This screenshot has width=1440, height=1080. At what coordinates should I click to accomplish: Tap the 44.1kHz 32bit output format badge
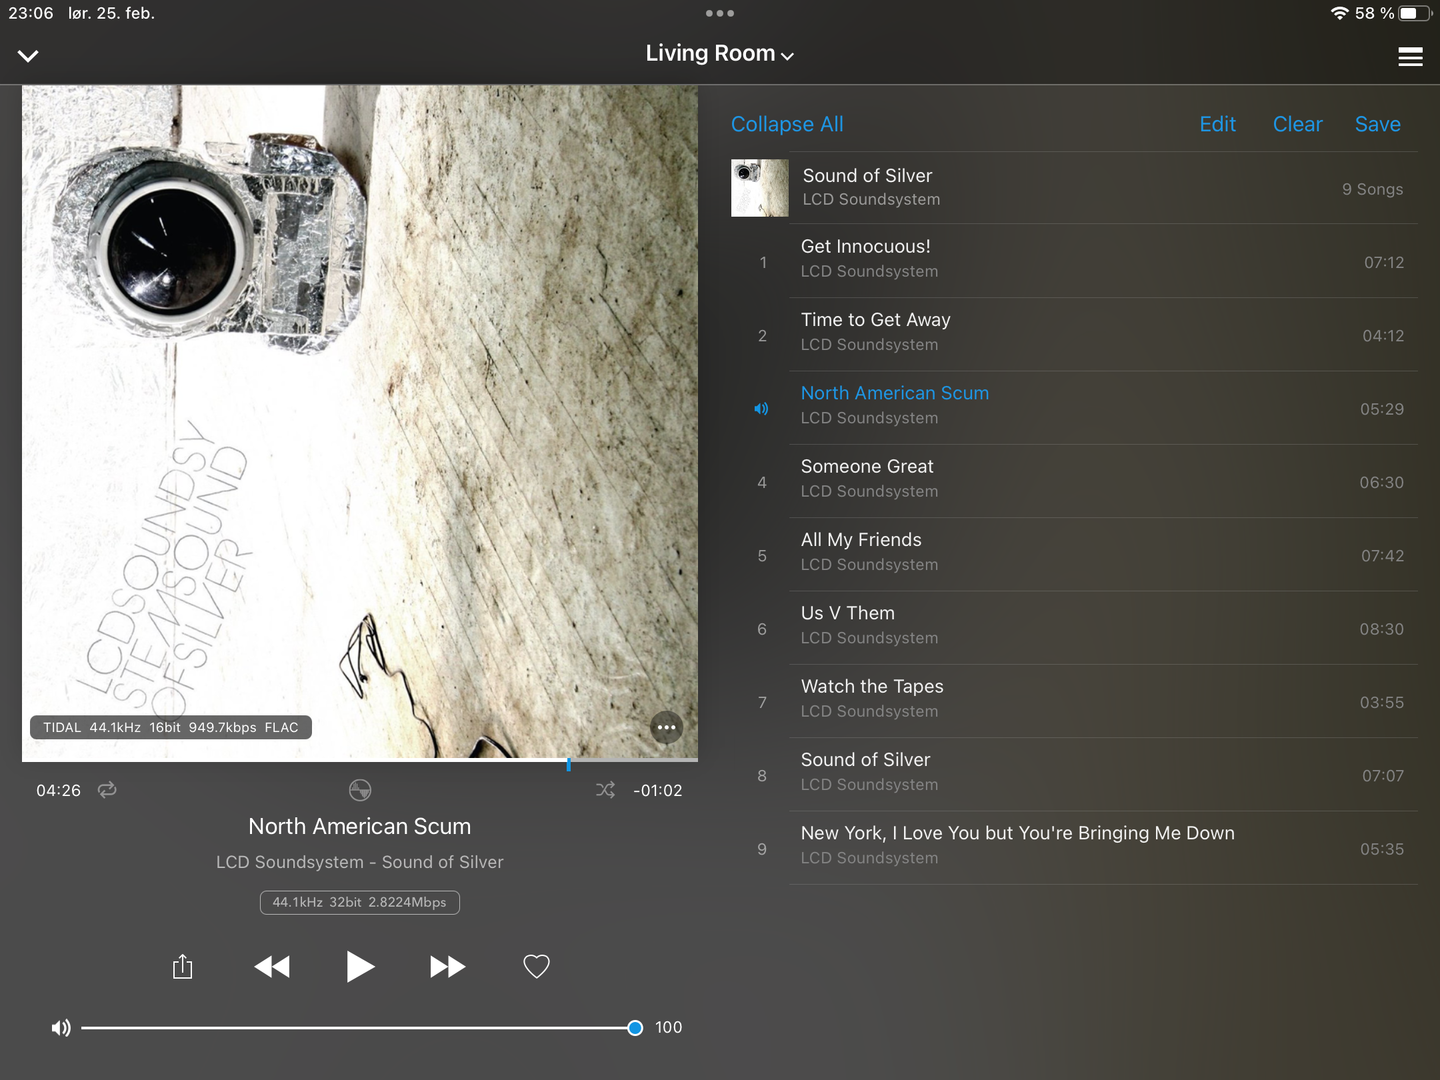pos(360,902)
